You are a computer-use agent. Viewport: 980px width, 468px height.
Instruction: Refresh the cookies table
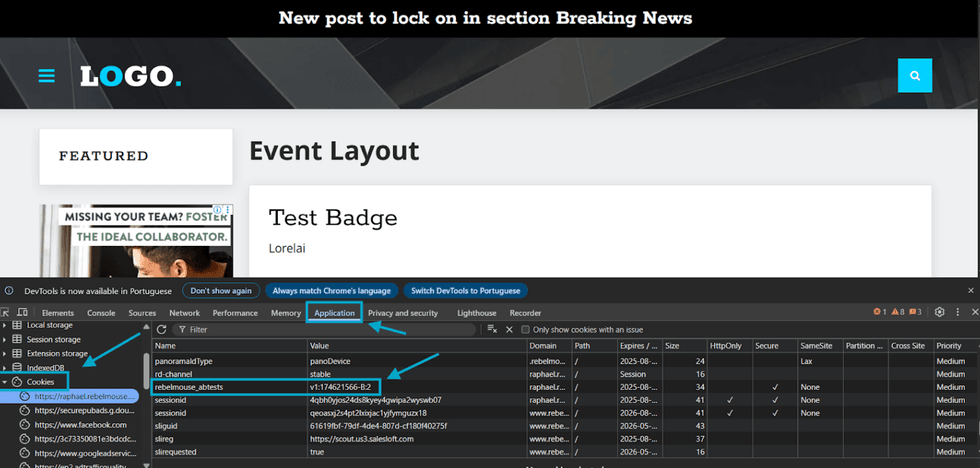[x=161, y=329]
